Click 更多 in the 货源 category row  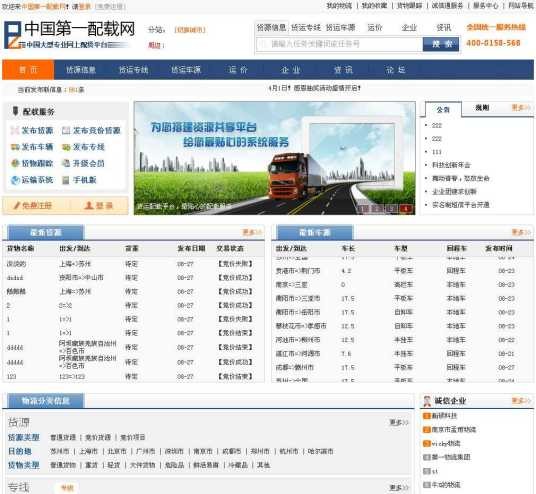pyautogui.click(x=399, y=422)
